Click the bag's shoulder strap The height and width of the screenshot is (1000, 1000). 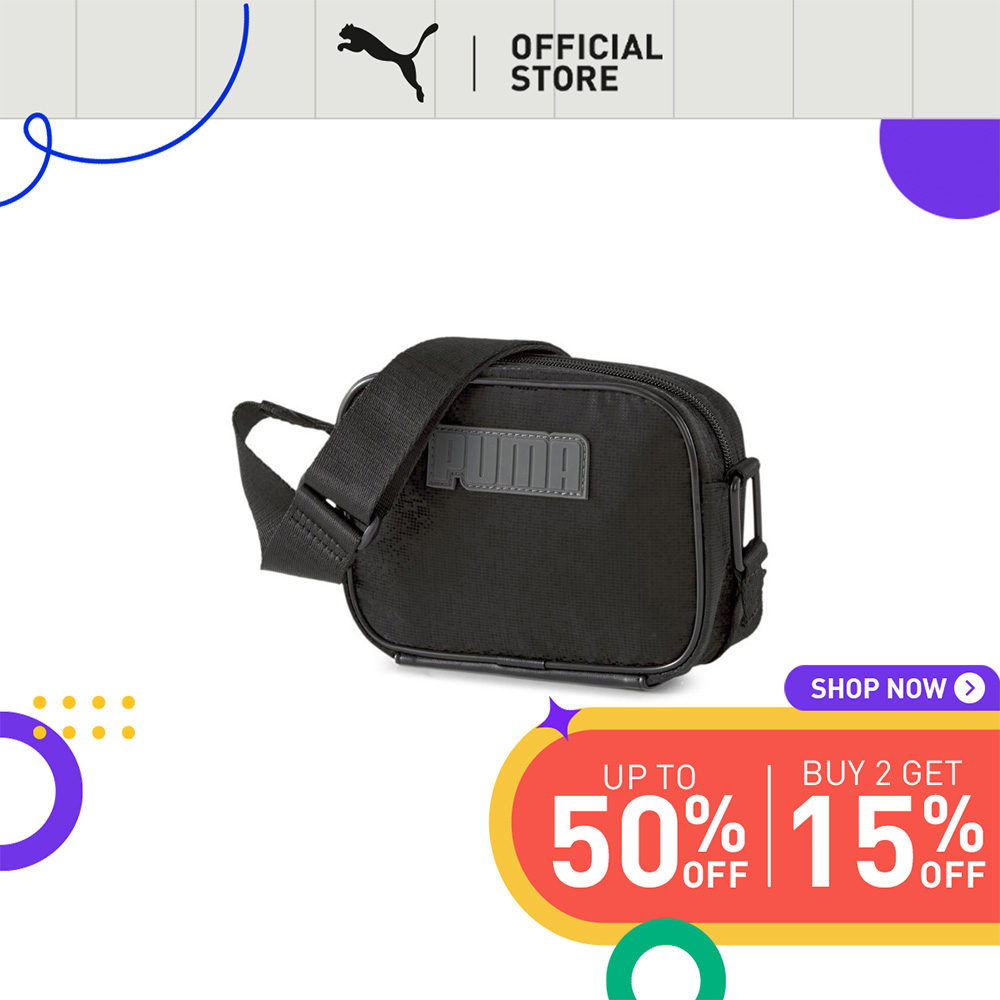(x=357, y=448)
